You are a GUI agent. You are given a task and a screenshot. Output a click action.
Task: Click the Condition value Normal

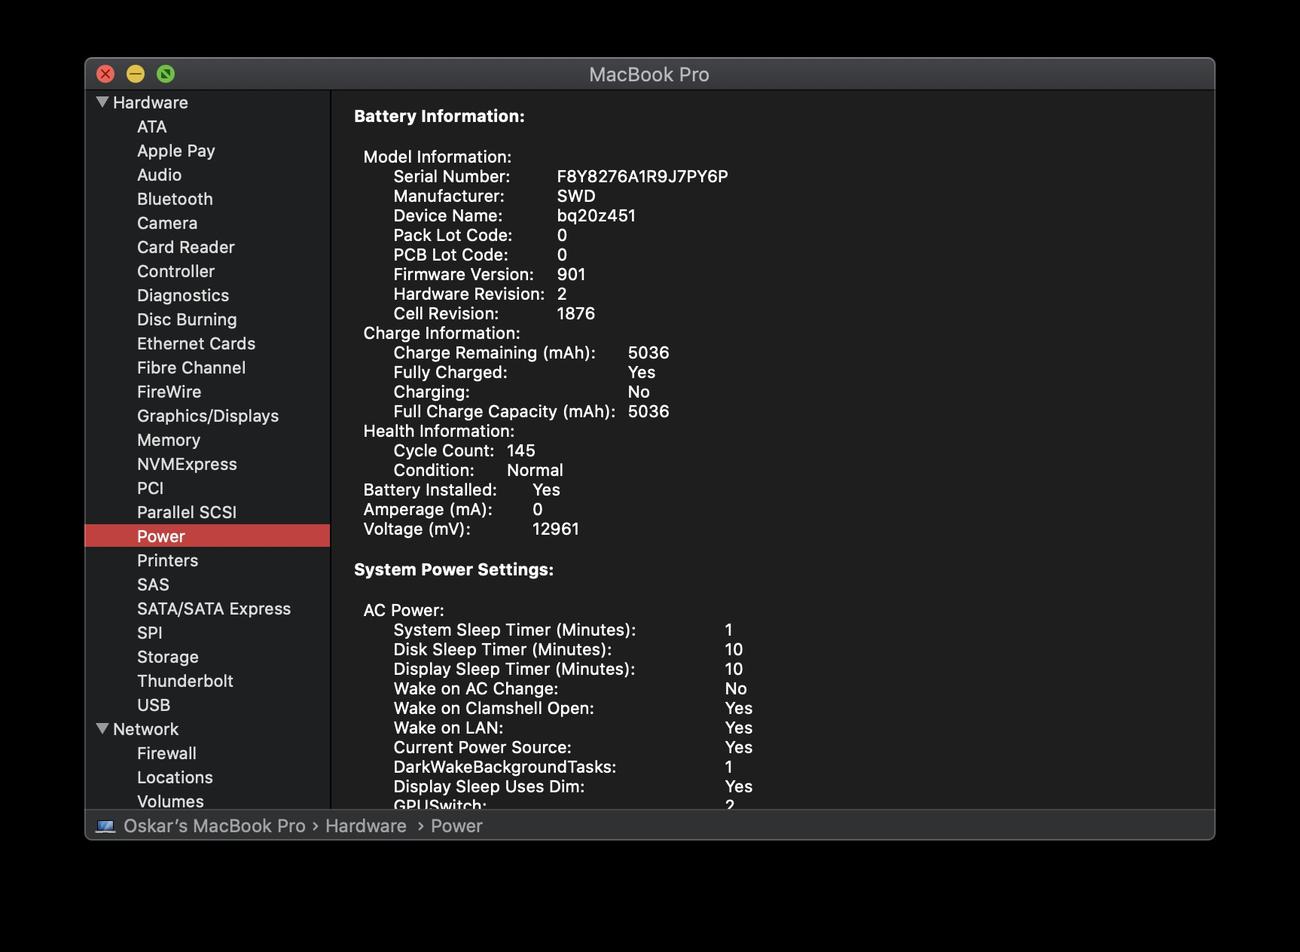pyautogui.click(x=535, y=470)
